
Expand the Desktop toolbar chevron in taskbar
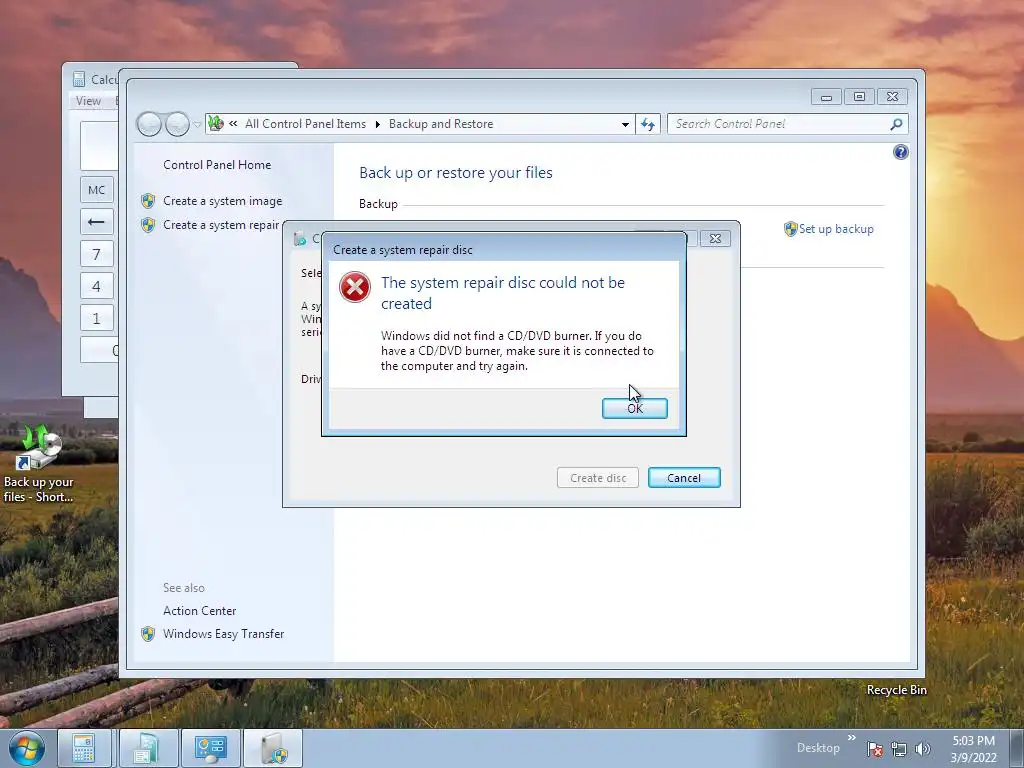coord(852,738)
